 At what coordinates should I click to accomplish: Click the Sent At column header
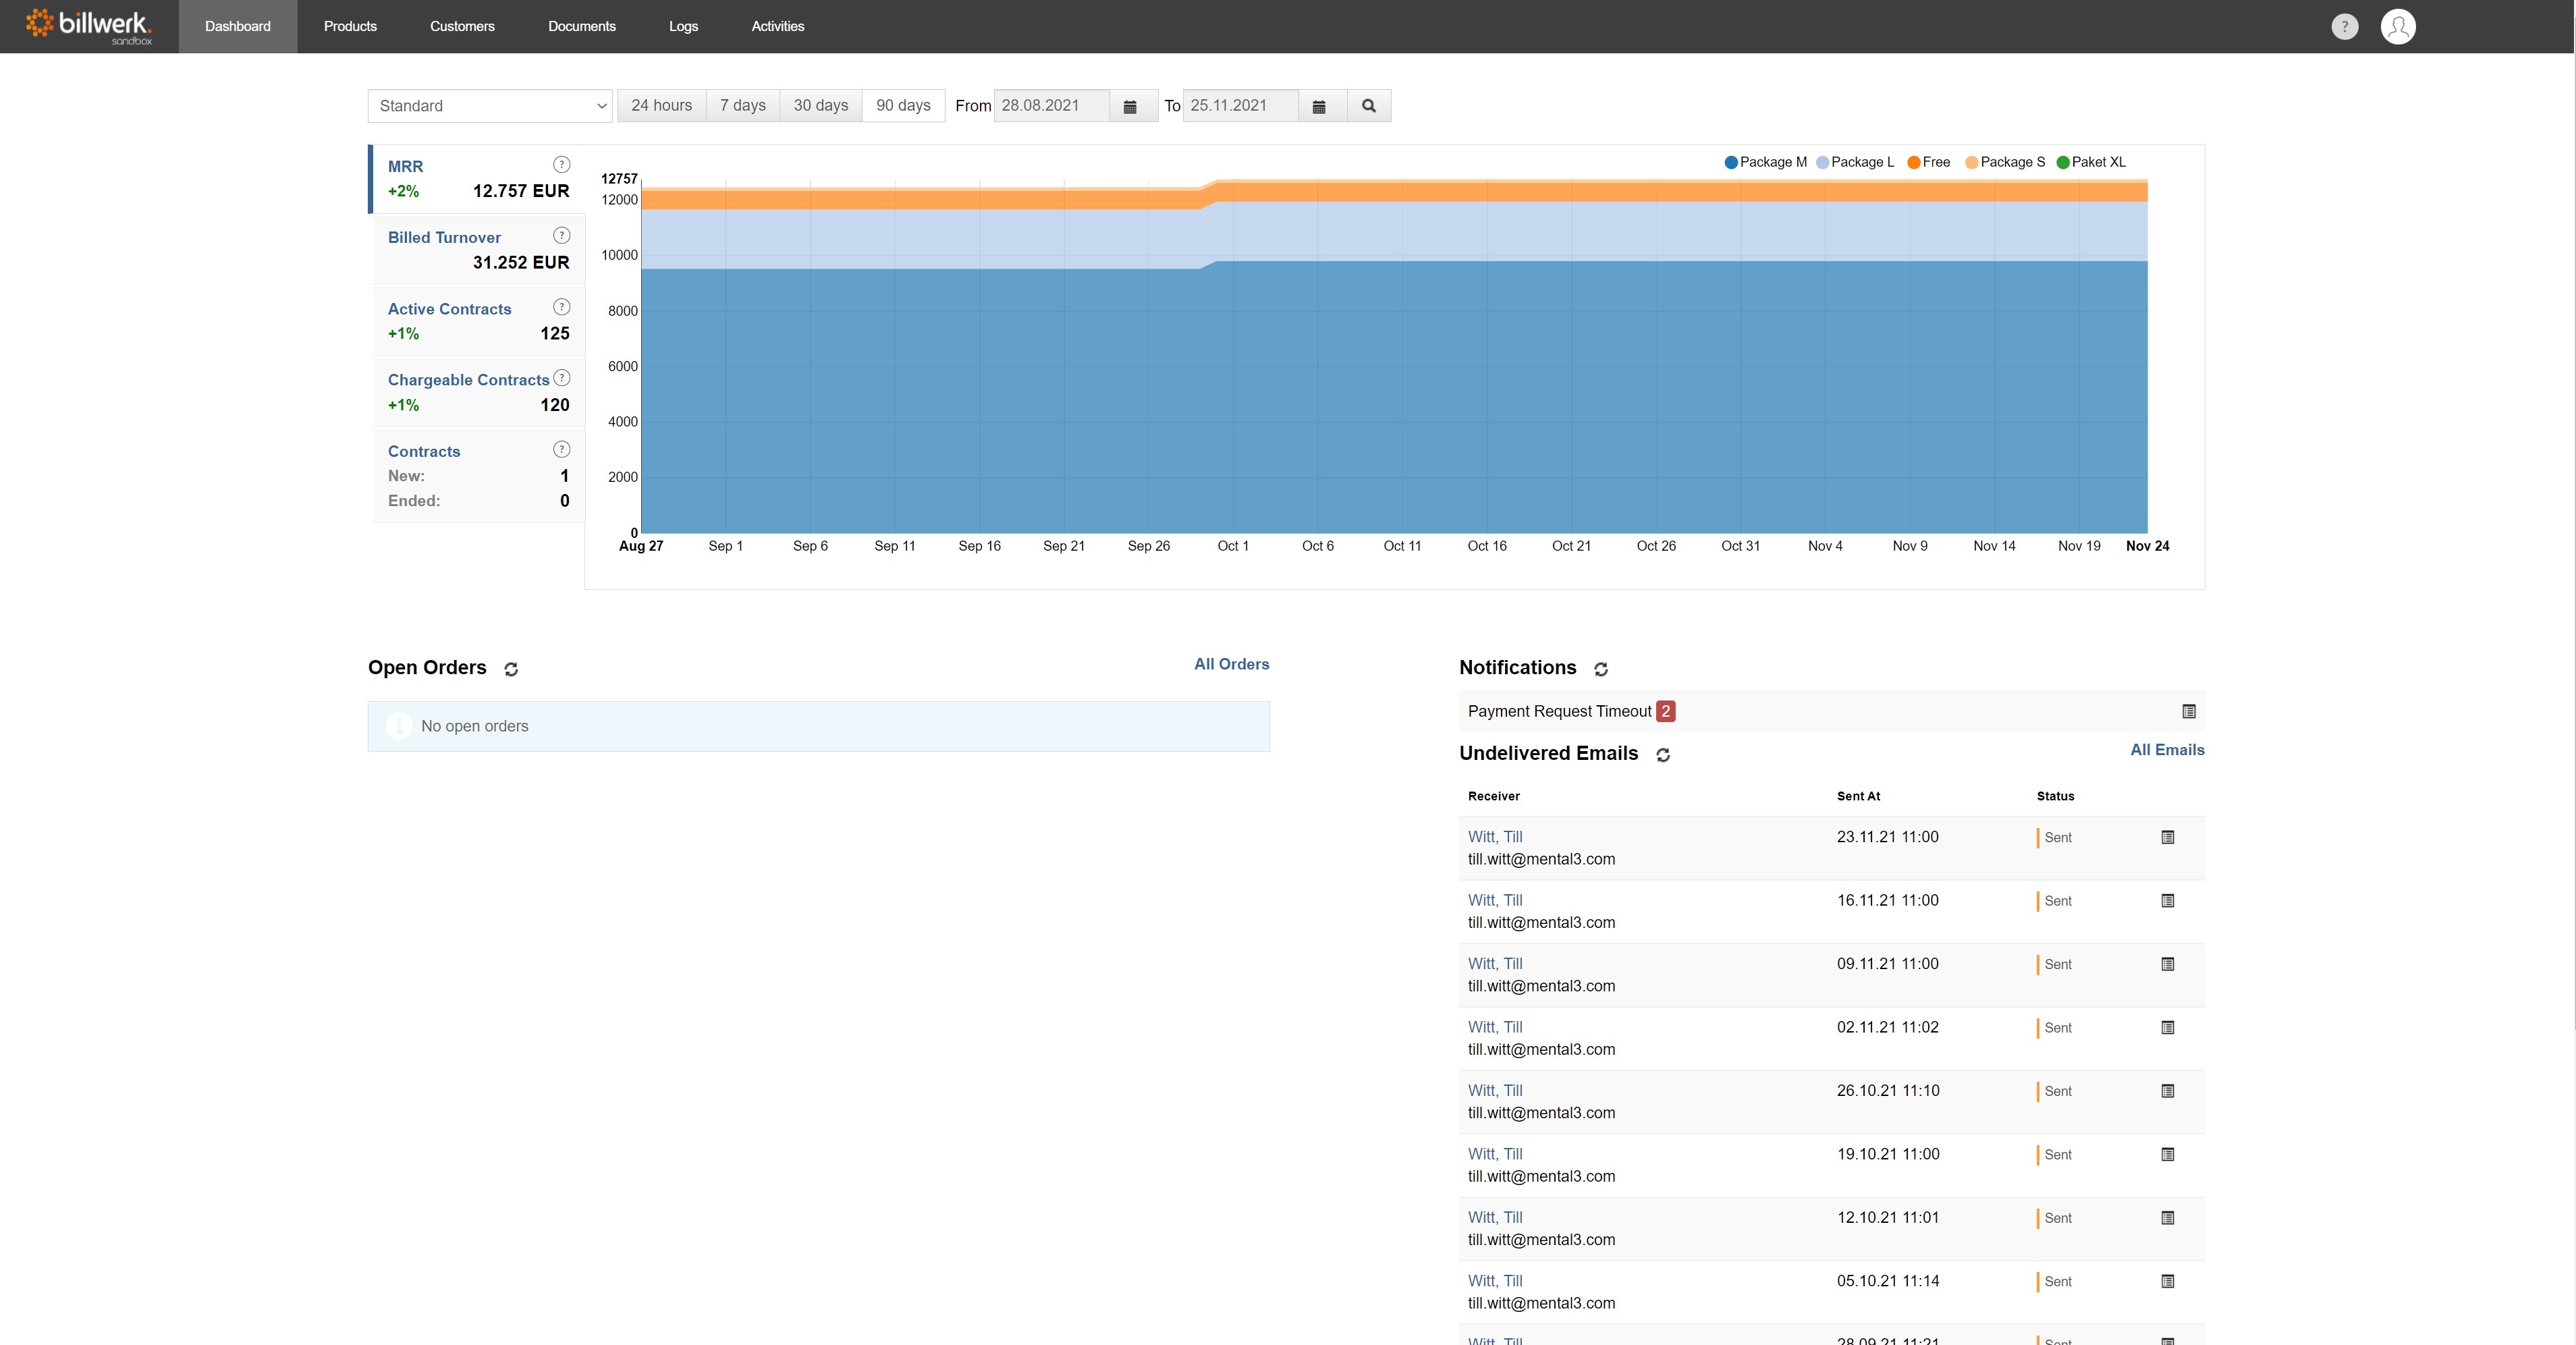pyautogui.click(x=1858, y=796)
